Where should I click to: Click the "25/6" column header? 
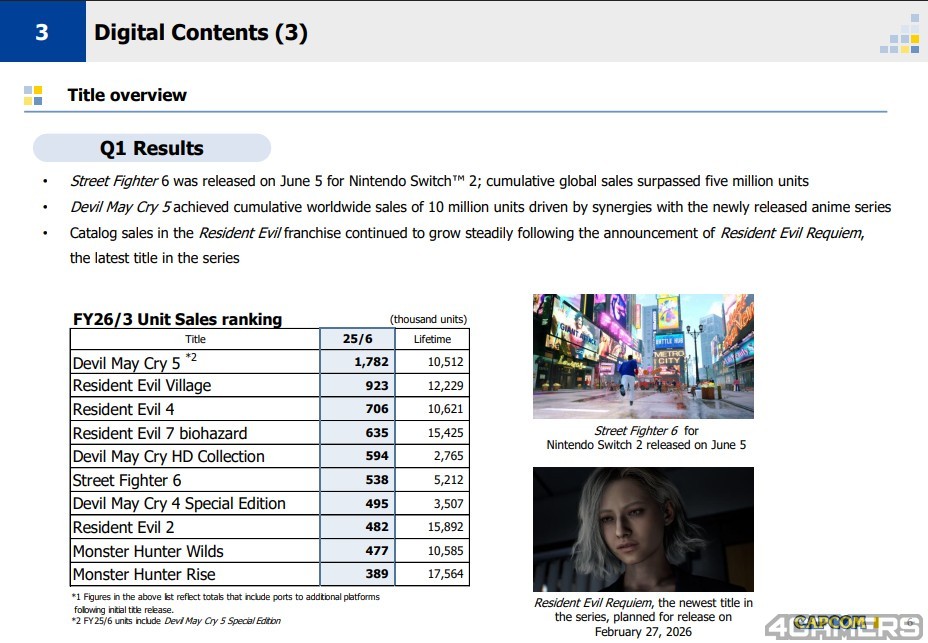357,339
